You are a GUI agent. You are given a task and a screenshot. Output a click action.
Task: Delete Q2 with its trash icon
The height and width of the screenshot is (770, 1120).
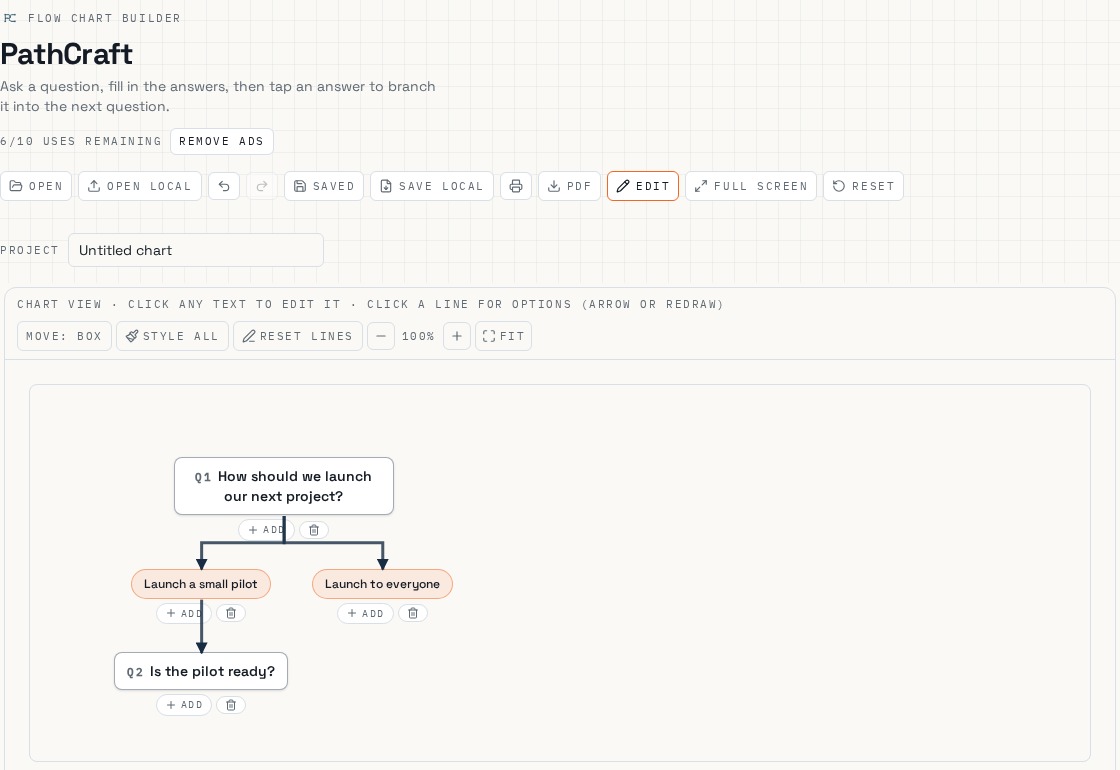click(x=231, y=705)
